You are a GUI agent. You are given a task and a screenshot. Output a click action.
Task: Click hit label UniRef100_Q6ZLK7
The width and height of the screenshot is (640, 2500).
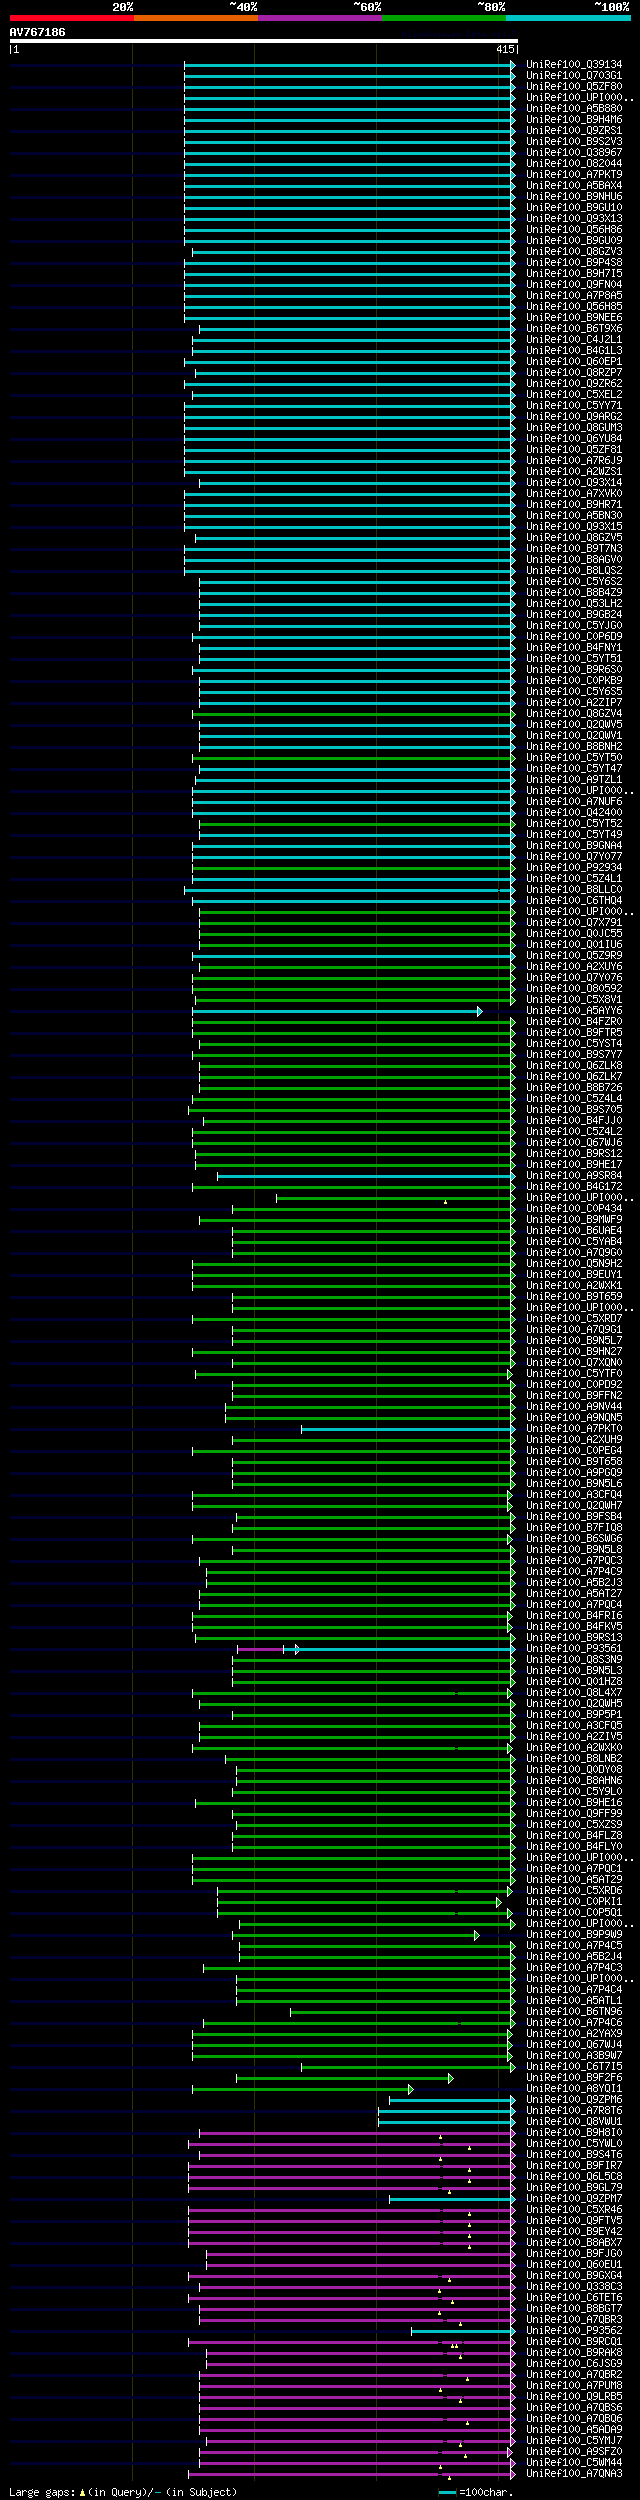click(x=574, y=1077)
